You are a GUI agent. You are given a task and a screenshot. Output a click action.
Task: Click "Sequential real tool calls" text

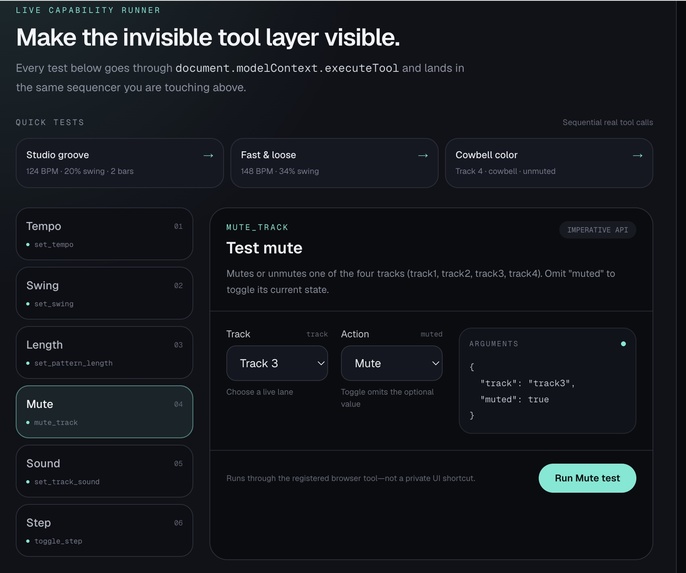pos(608,122)
